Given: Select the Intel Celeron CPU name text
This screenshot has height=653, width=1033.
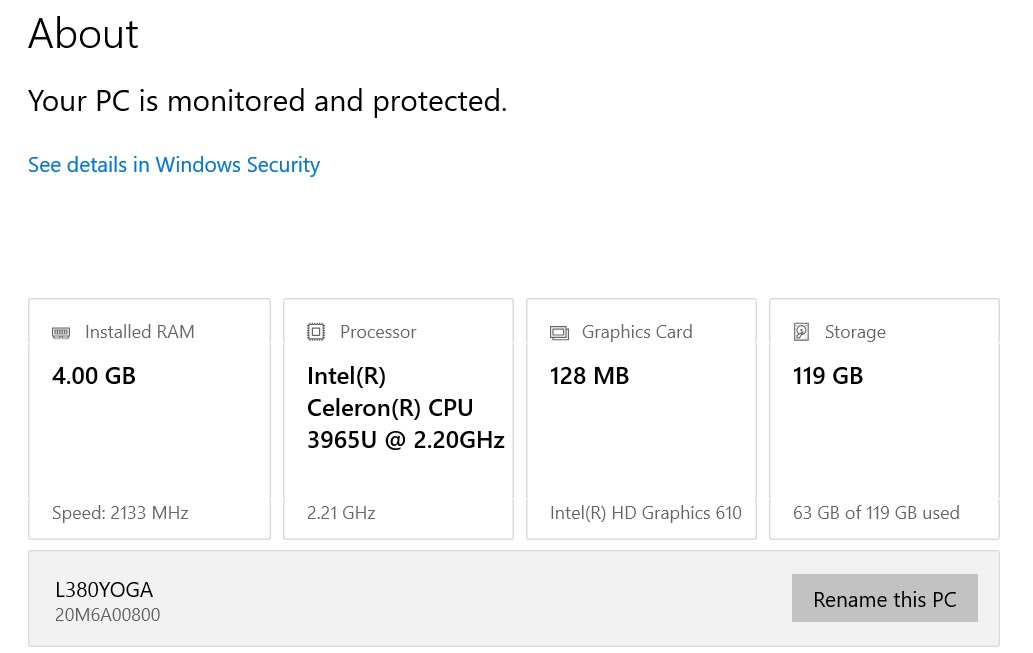Looking at the screenshot, I should coord(405,408).
